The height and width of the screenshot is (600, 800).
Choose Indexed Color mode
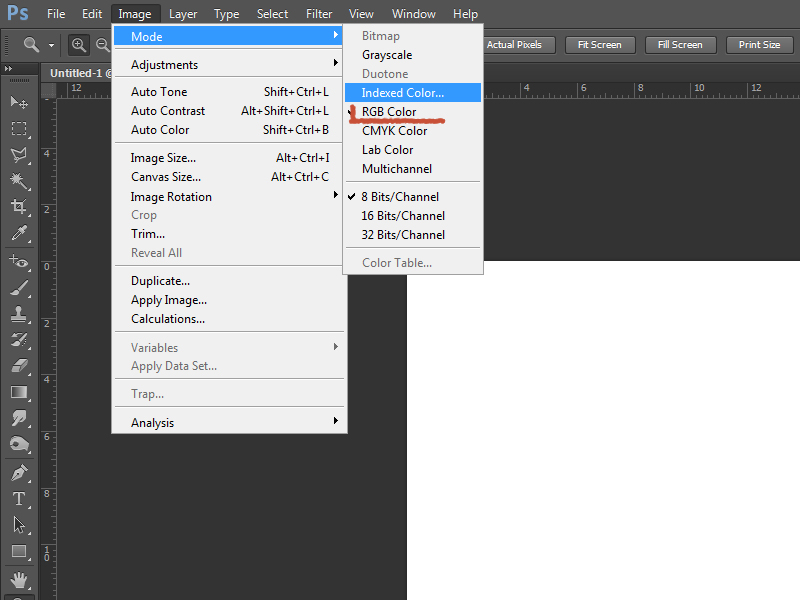coord(413,93)
